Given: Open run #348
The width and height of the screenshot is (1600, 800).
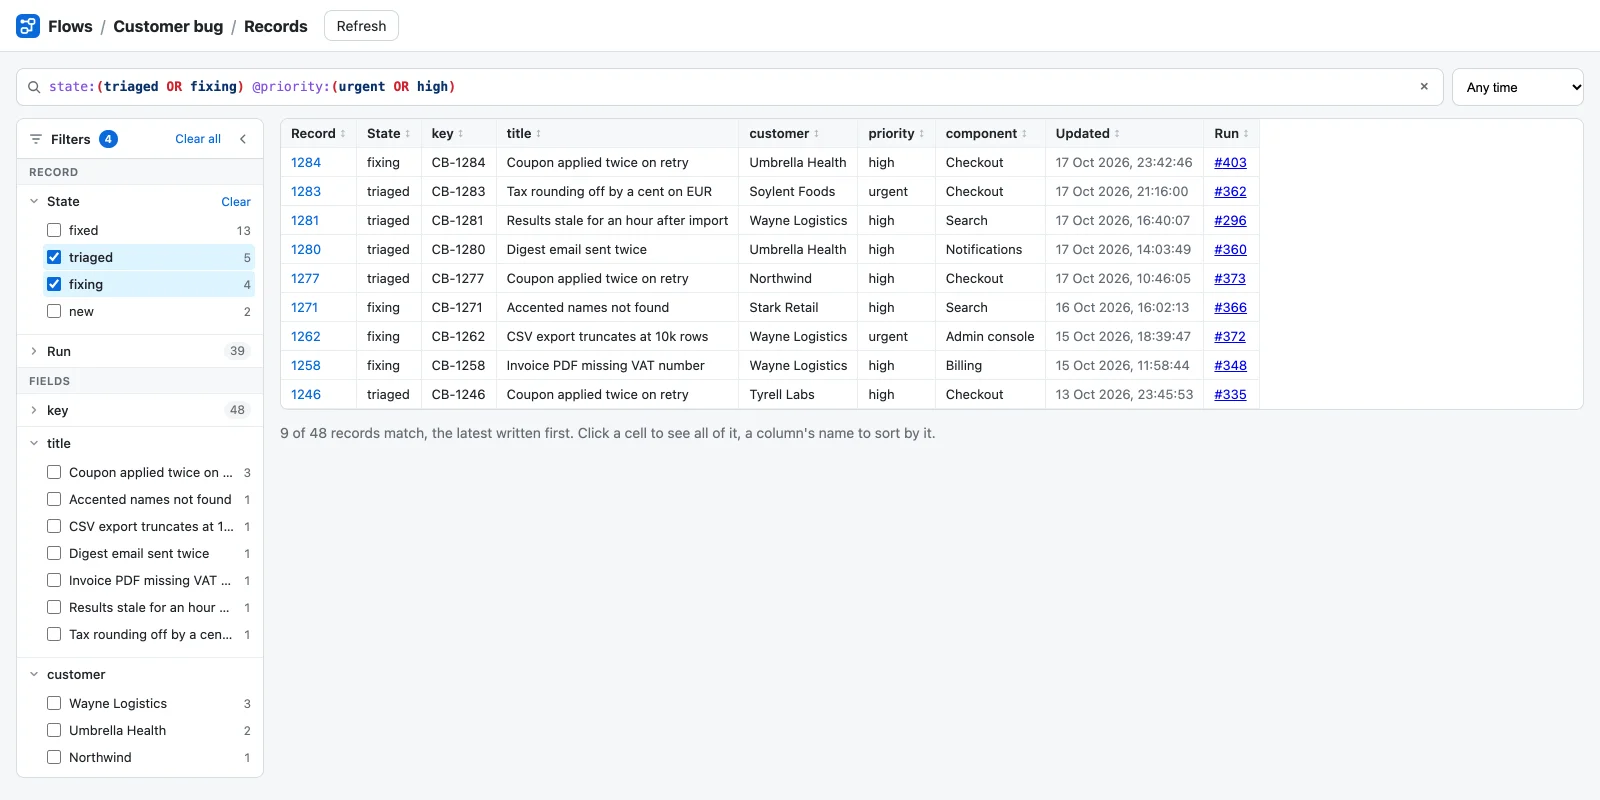Looking at the screenshot, I should 1230,365.
